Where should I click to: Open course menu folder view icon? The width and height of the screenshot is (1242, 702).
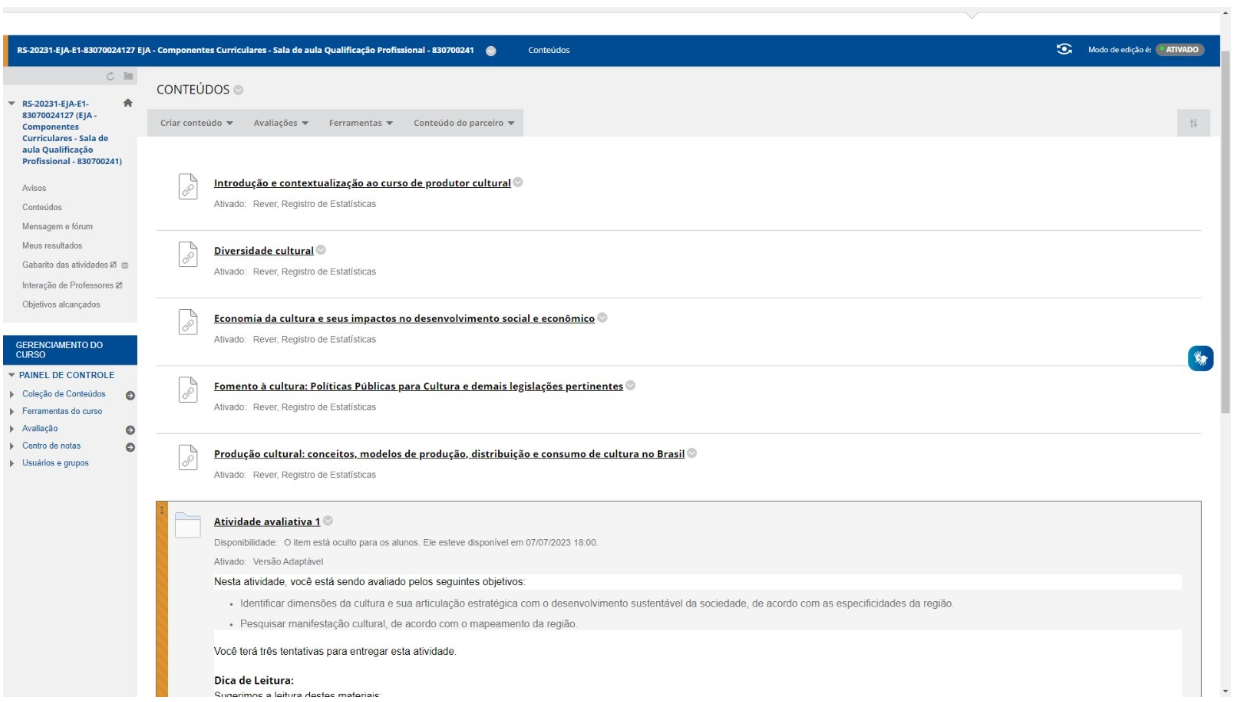[x=128, y=76]
